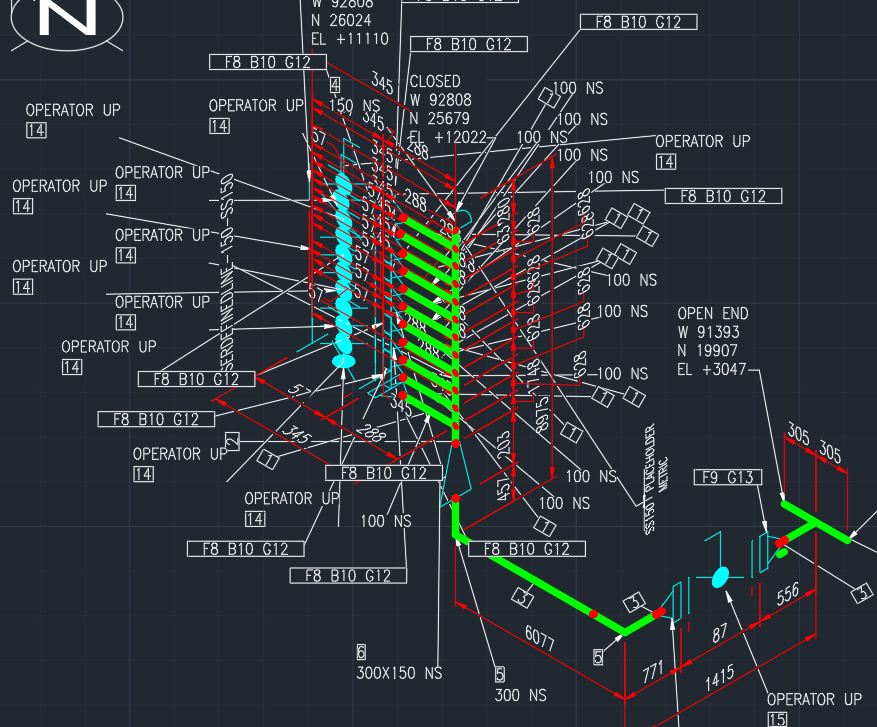Select the 457 dimension value
Viewport: 877px width, 727px height.
pyautogui.click(x=504, y=488)
